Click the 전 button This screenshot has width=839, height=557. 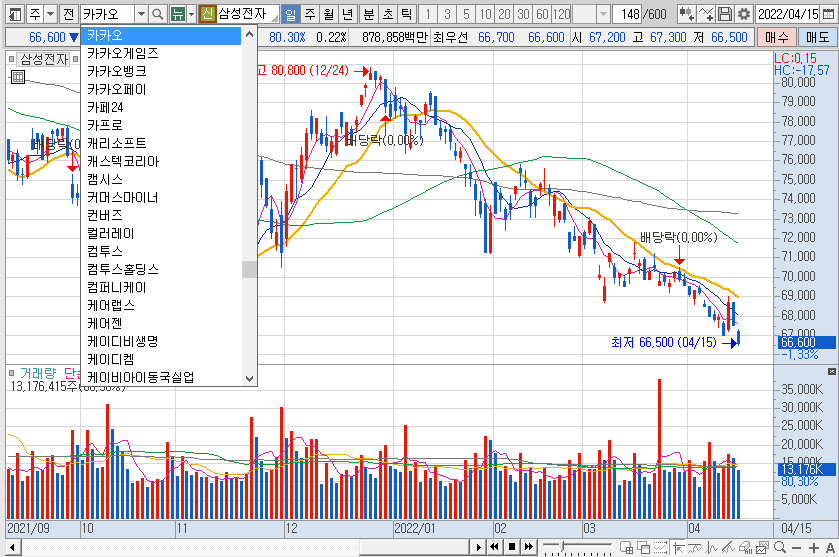point(68,14)
